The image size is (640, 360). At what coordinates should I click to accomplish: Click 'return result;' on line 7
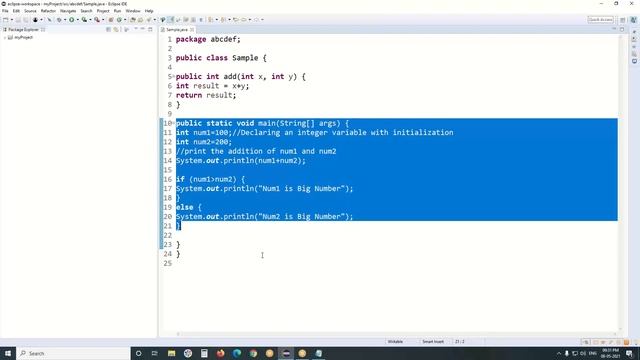pyautogui.click(x=206, y=95)
